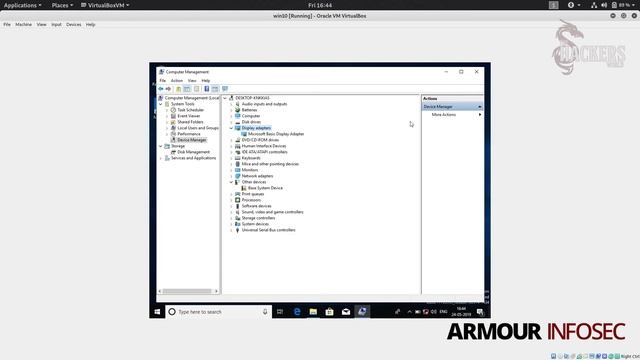Click the Keyboards category
The width and height of the screenshot is (640, 360).
tap(251, 158)
